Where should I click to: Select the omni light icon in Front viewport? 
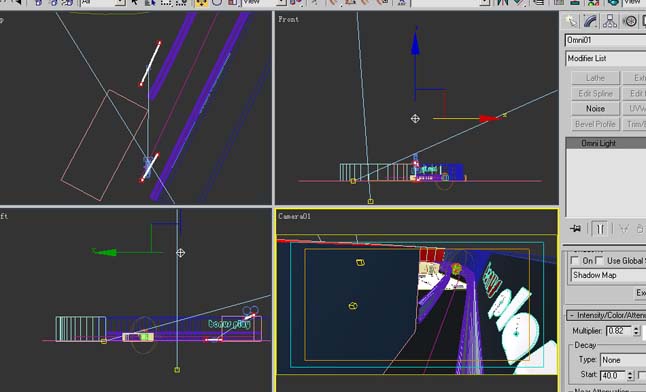pos(415,119)
